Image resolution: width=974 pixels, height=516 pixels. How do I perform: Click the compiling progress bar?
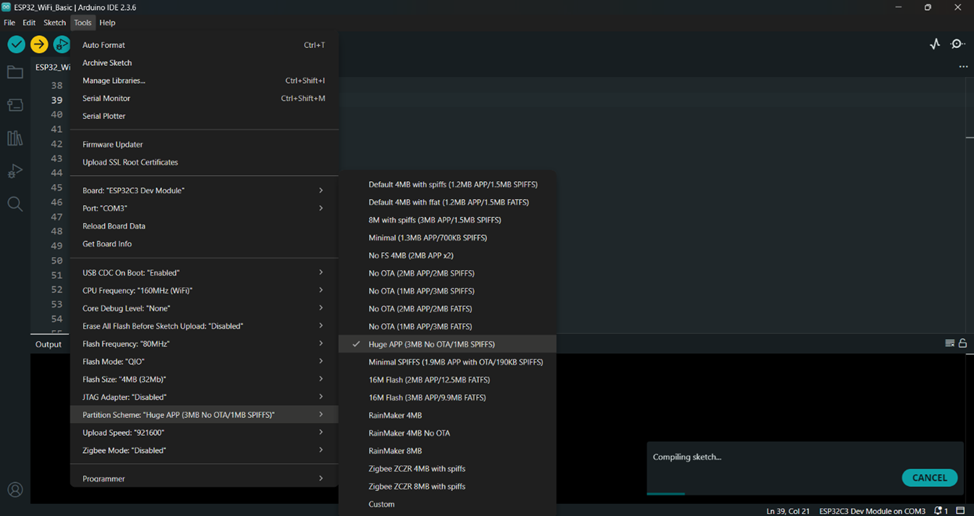tap(805, 494)
